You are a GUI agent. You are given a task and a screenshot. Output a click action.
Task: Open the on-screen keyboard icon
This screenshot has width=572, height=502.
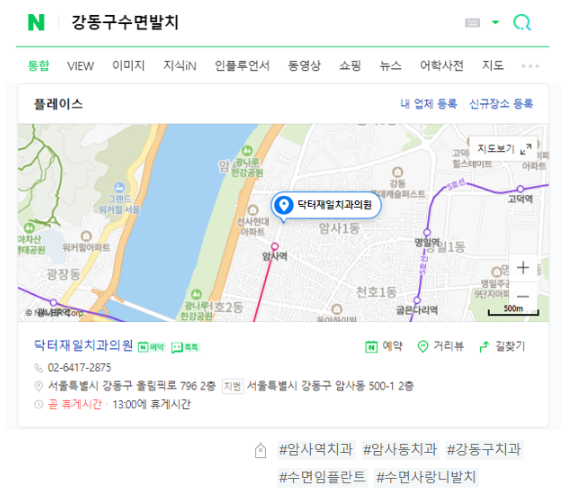[x=472, y=23]
